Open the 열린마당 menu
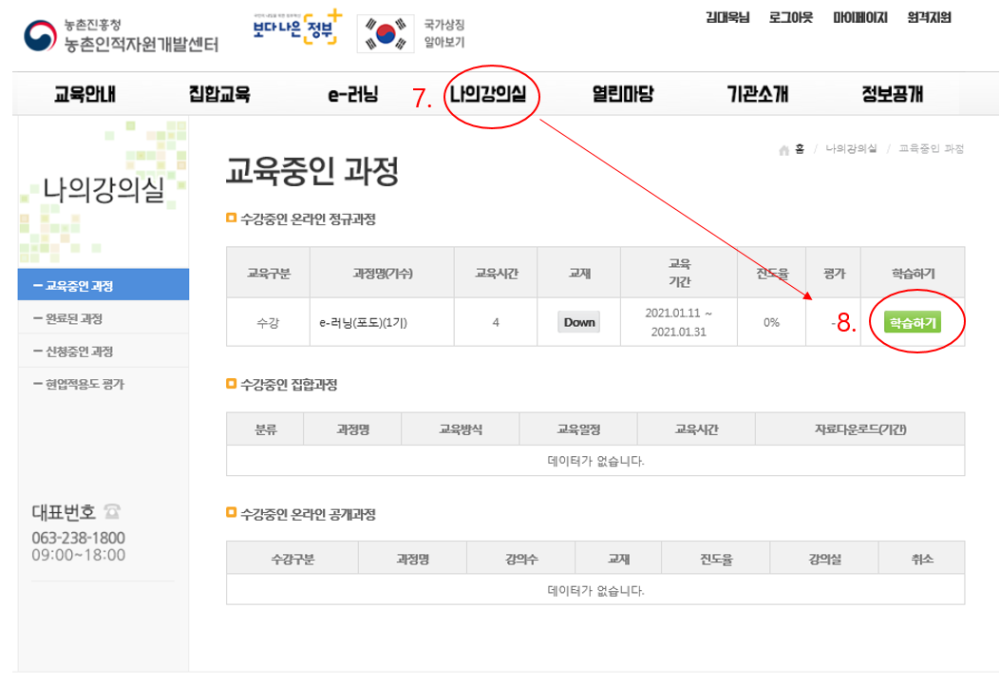This screenshot has width=1000, height=685. click(622, 95)
